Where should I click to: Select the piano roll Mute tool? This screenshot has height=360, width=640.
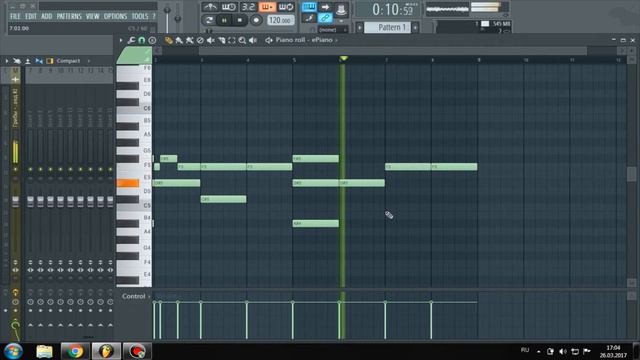(x=211, y=40)
